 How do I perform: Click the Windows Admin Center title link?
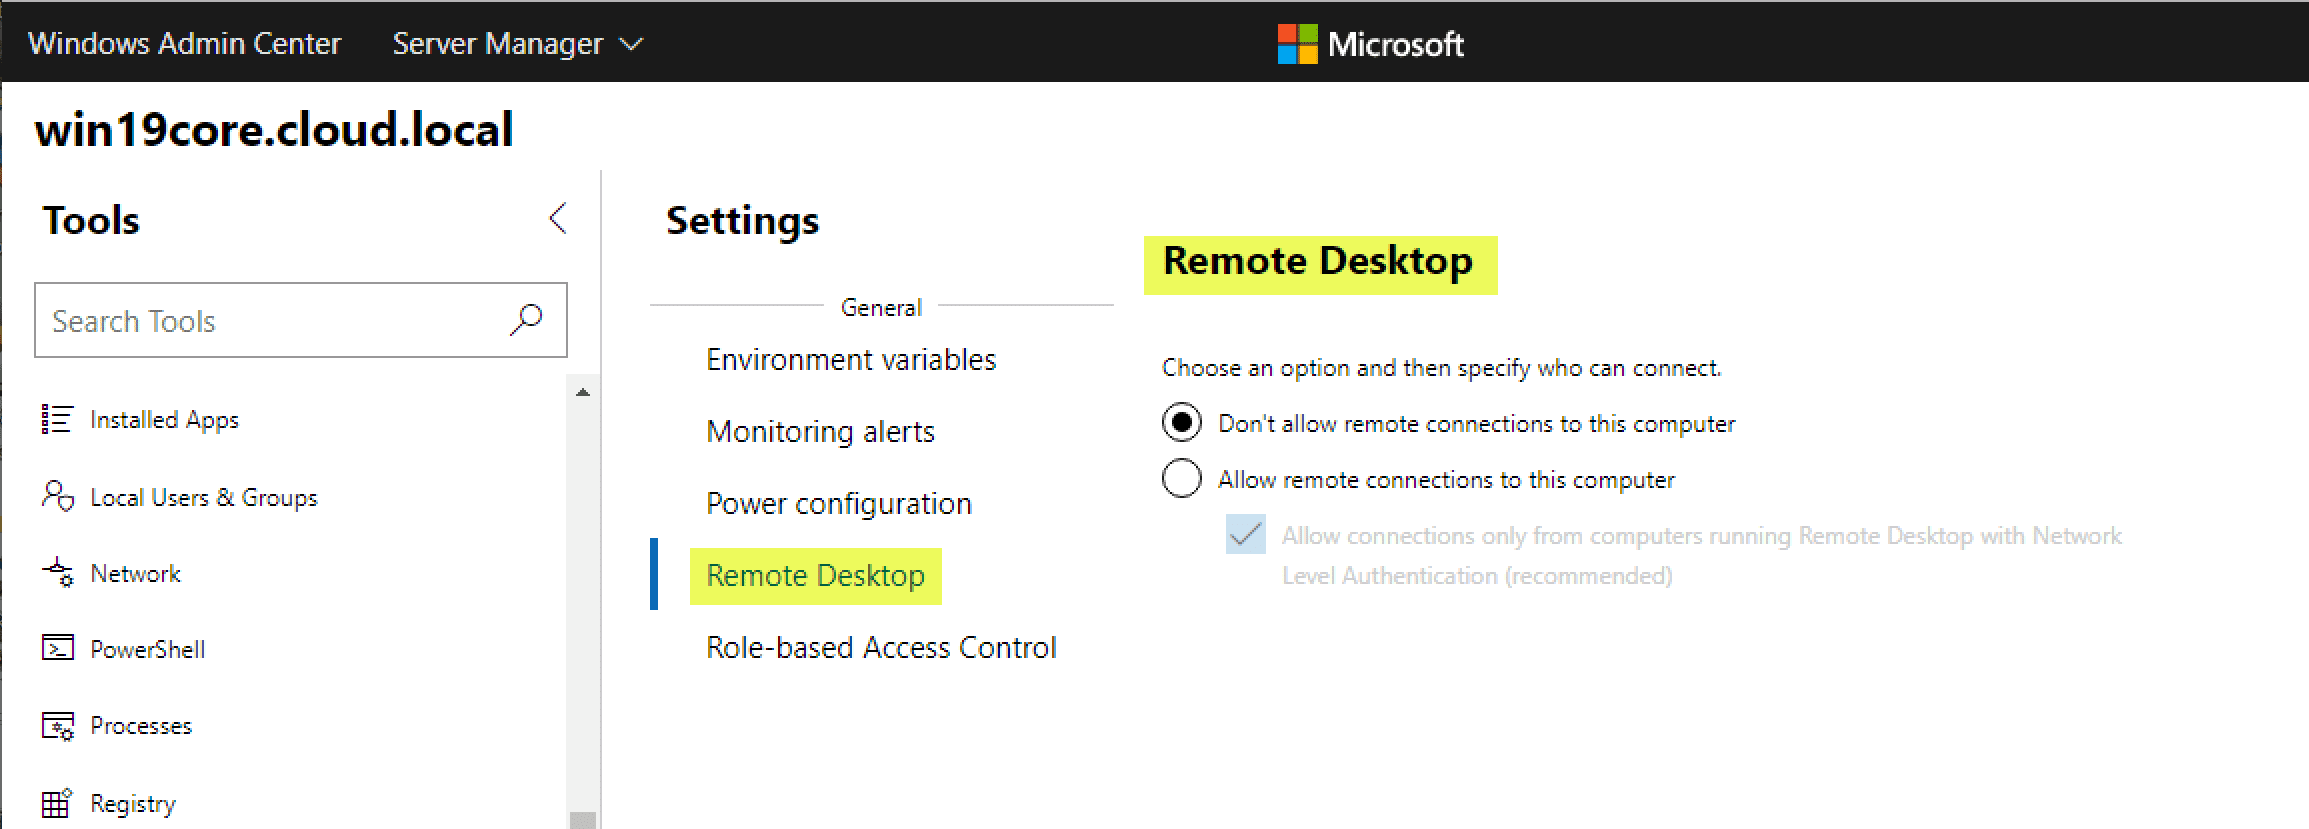tap(185, 44)
